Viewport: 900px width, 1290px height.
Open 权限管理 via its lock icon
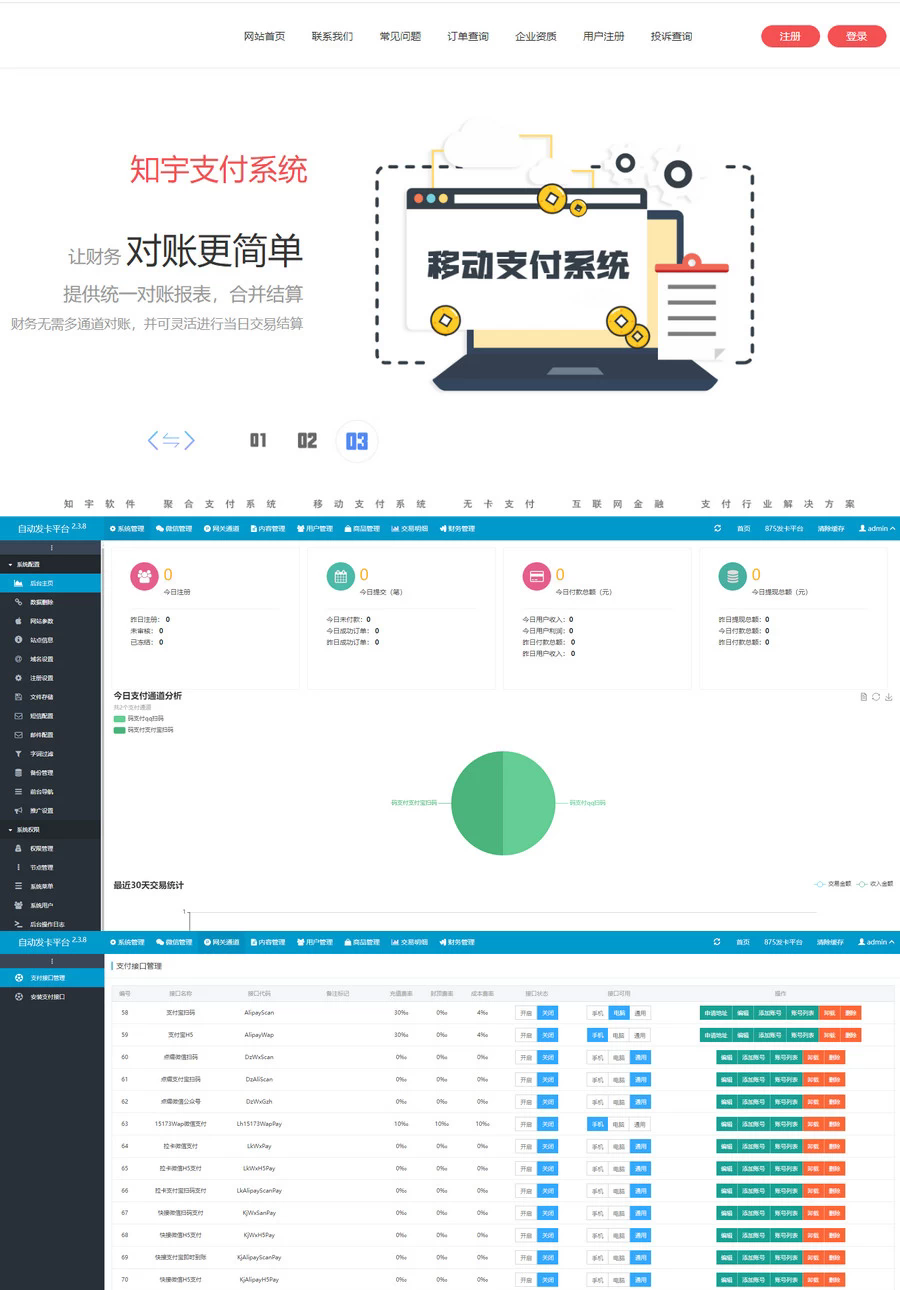tap(18, 848)
